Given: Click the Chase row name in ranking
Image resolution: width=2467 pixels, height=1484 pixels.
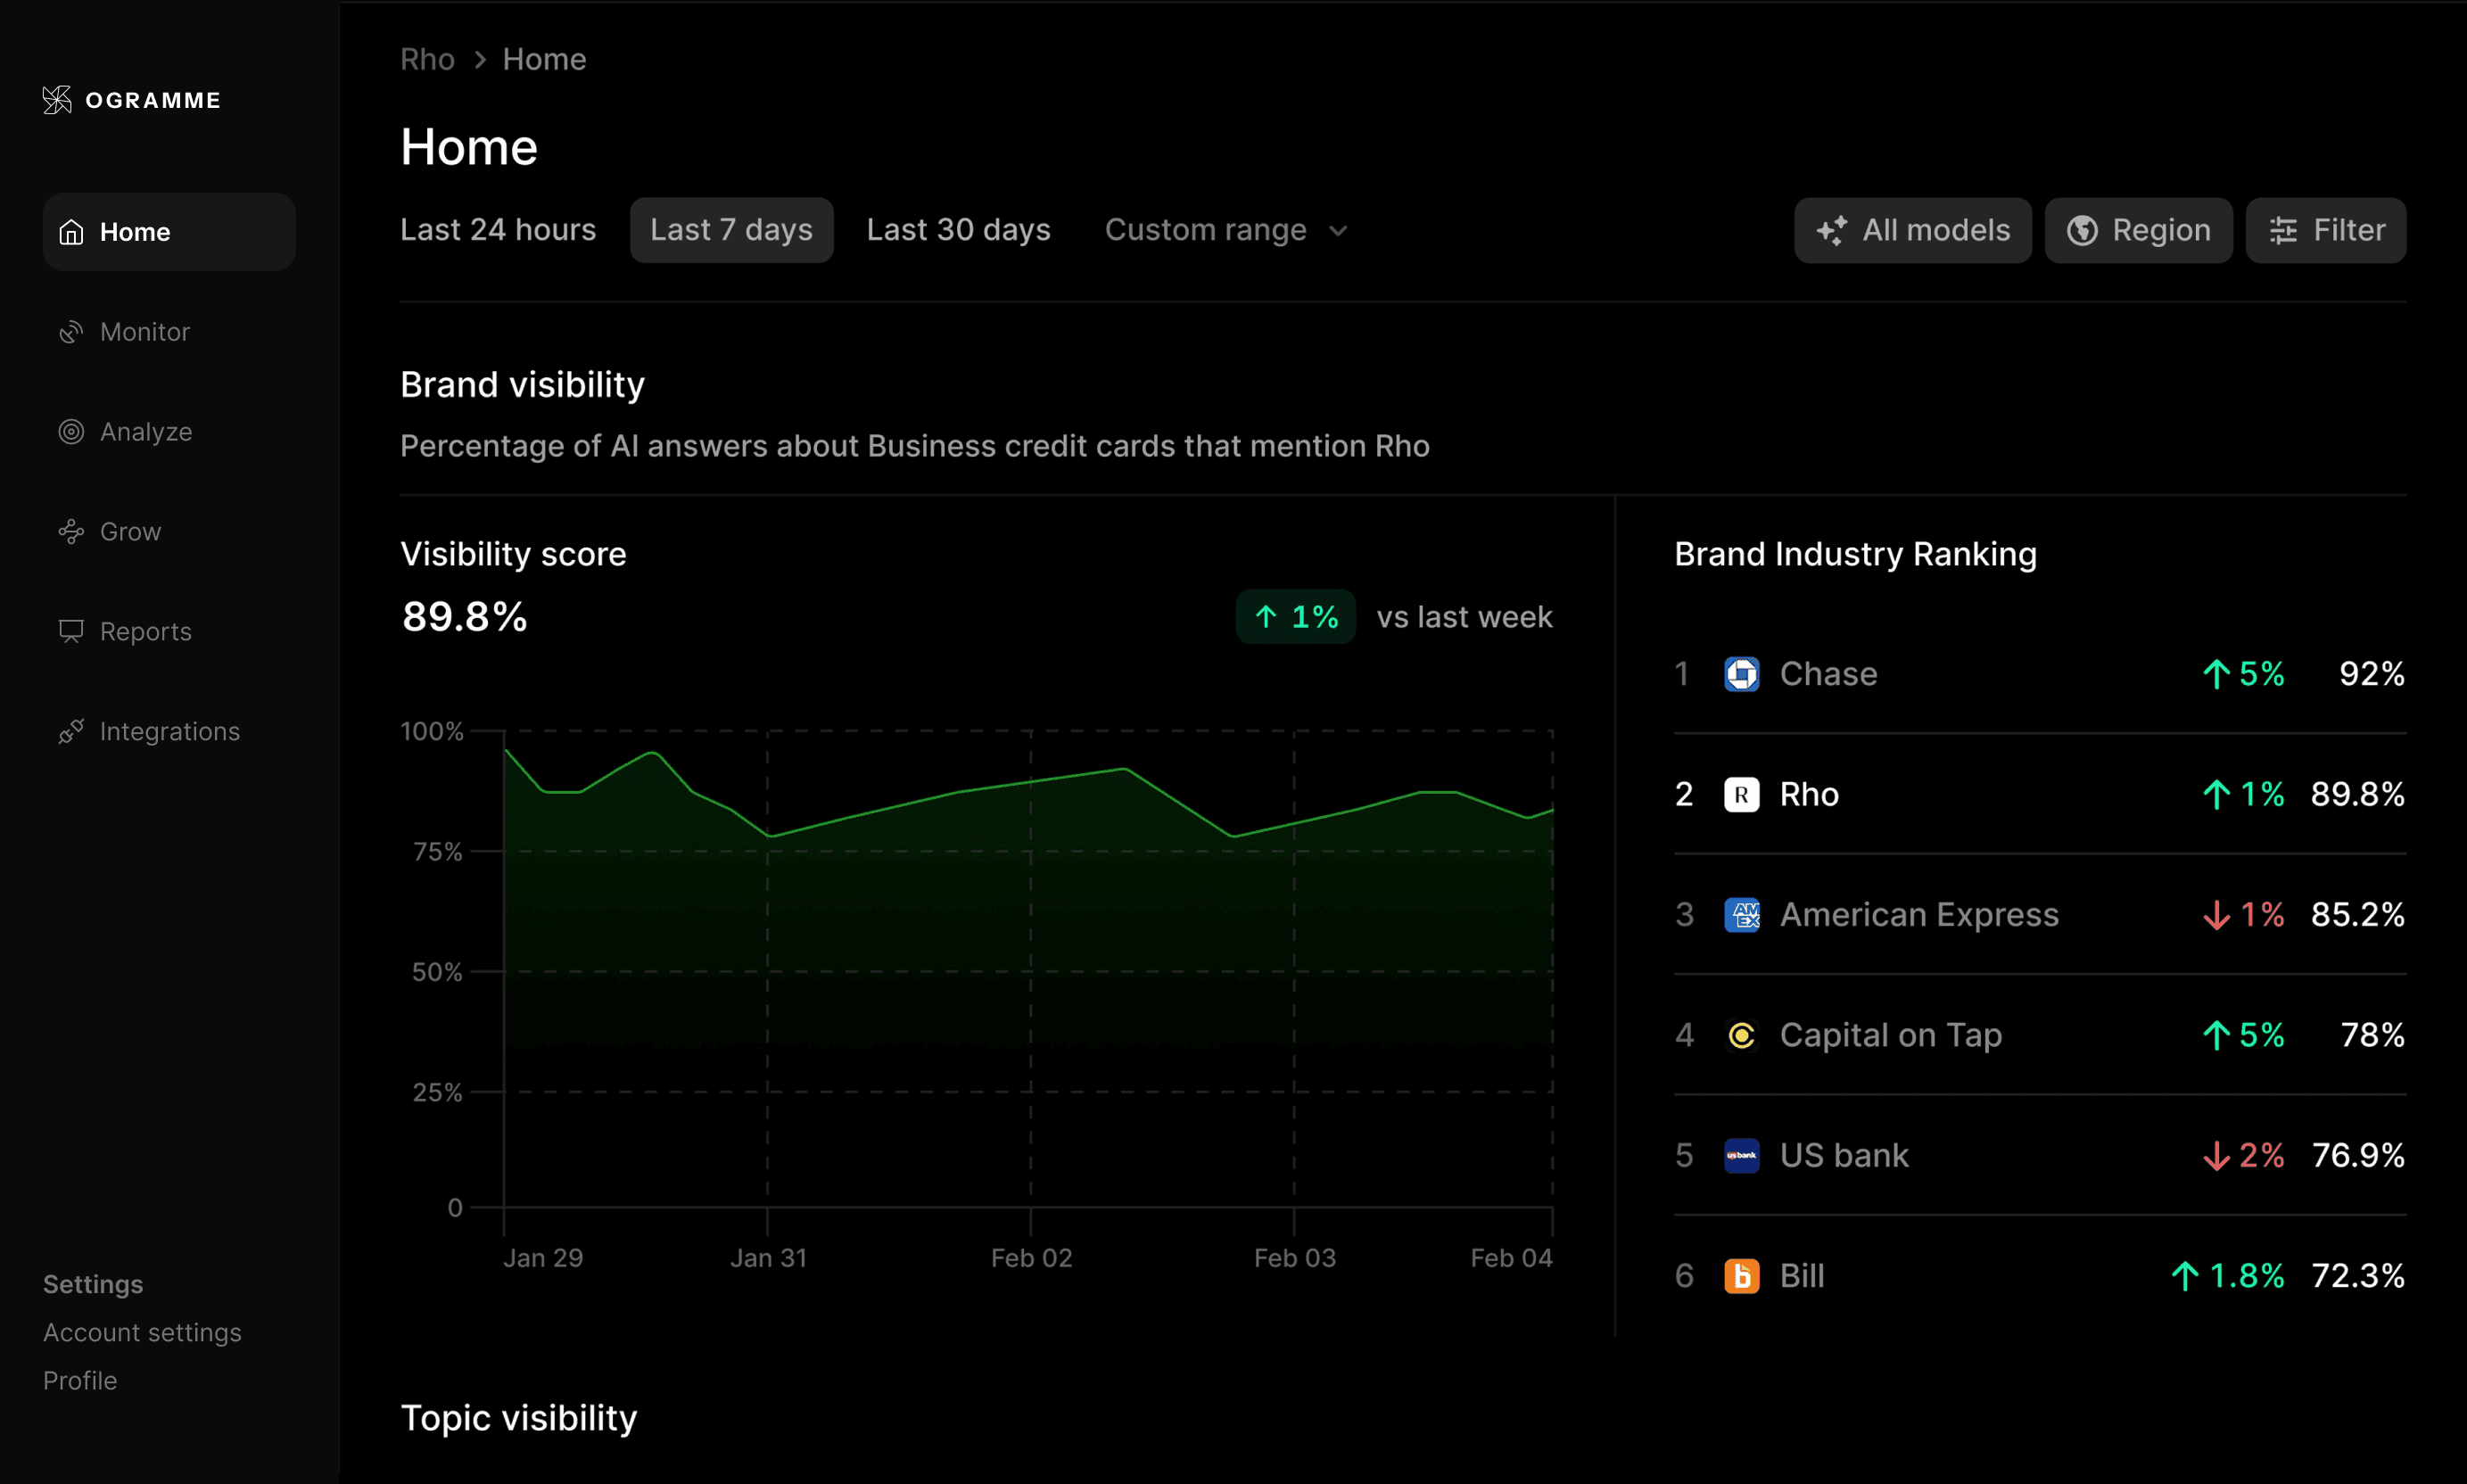Looking at the screenshot, I should 1828,675.
